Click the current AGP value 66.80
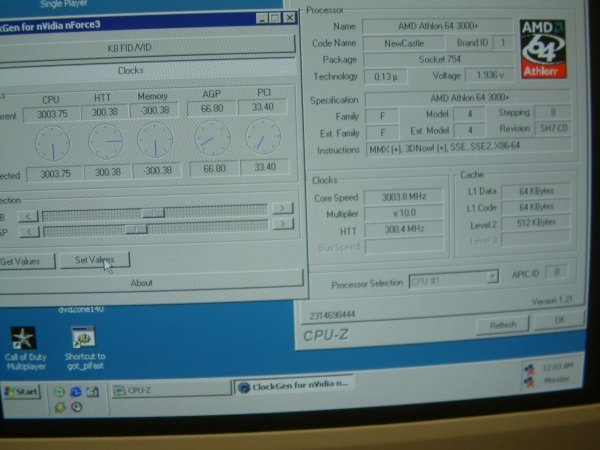Viewport: 600px width, 450px height. (212, 108)
